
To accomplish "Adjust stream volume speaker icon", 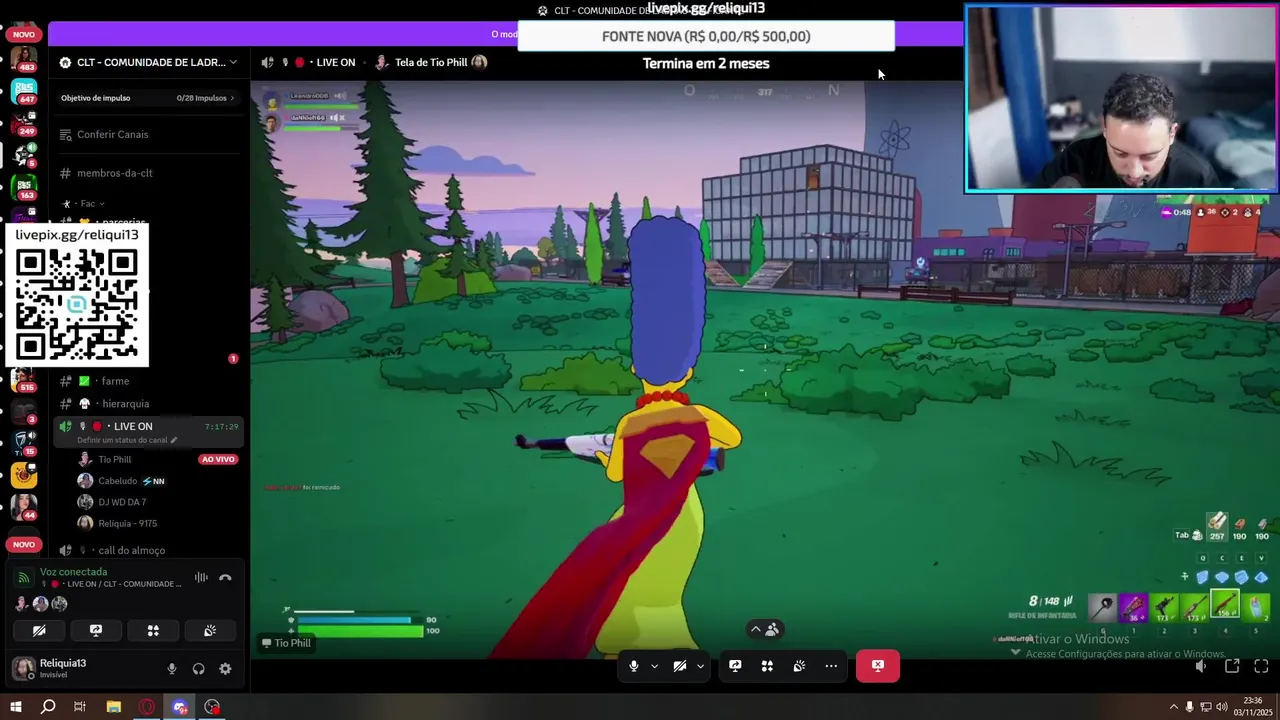I will pyautogui.click(x=1201, y=667).
